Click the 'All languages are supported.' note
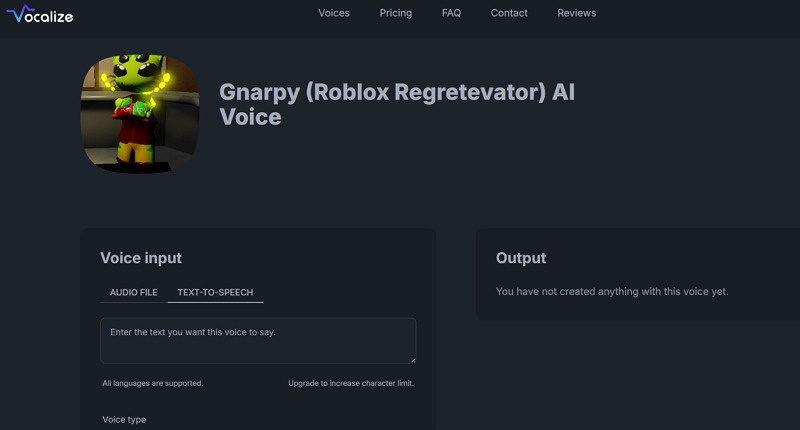 [153, 383]
